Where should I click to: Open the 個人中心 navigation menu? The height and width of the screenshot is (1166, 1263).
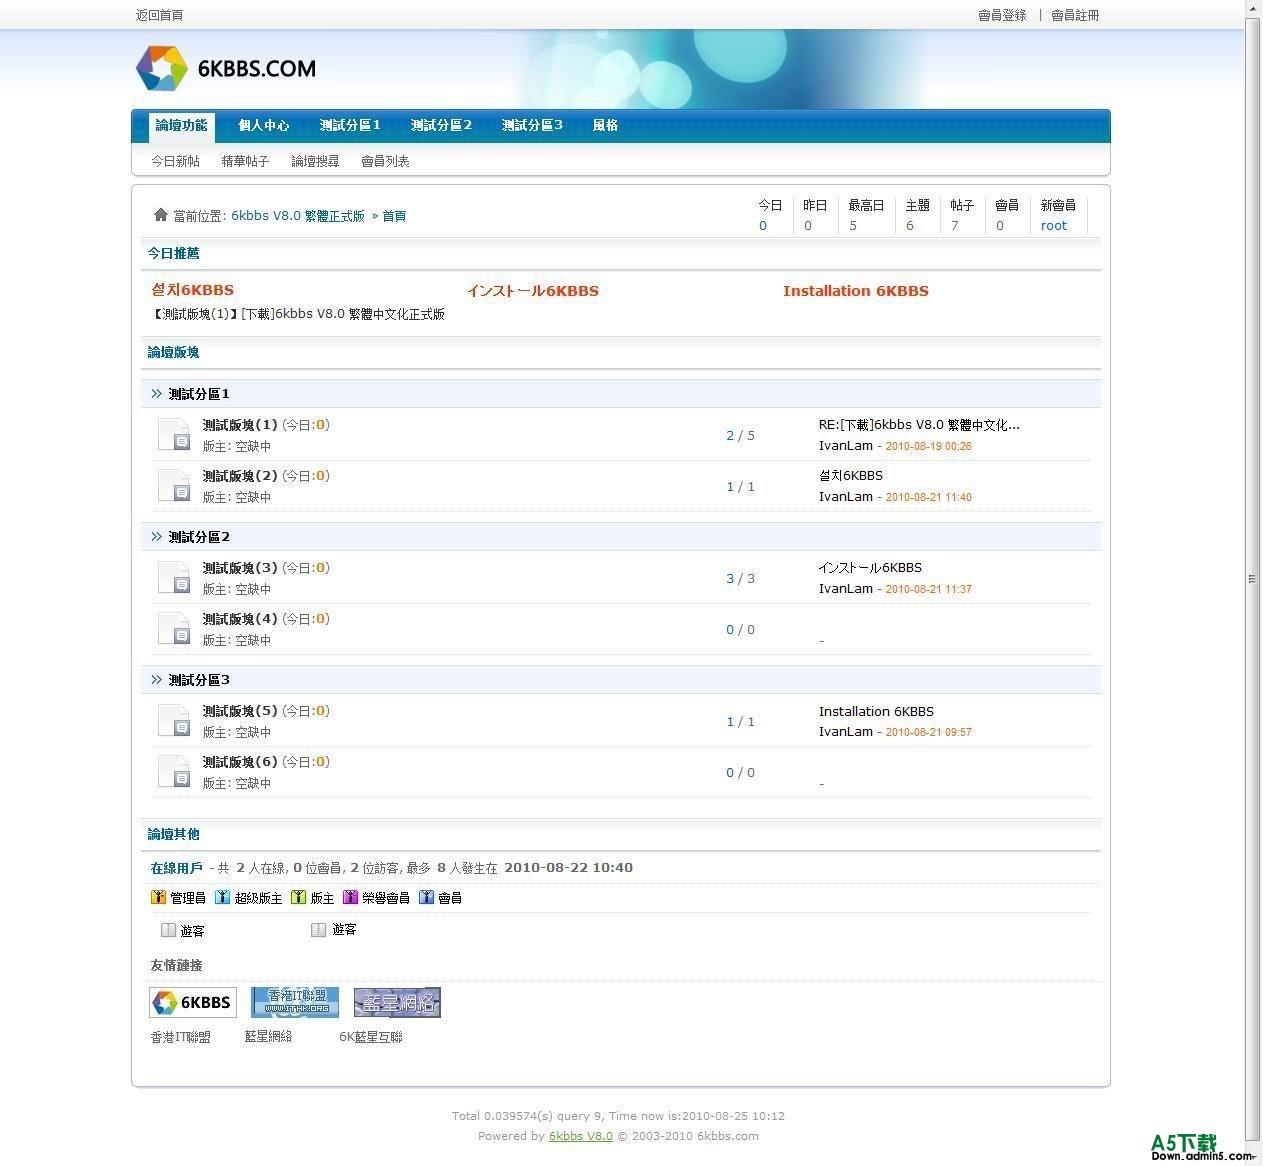click(x=264, y=126)
